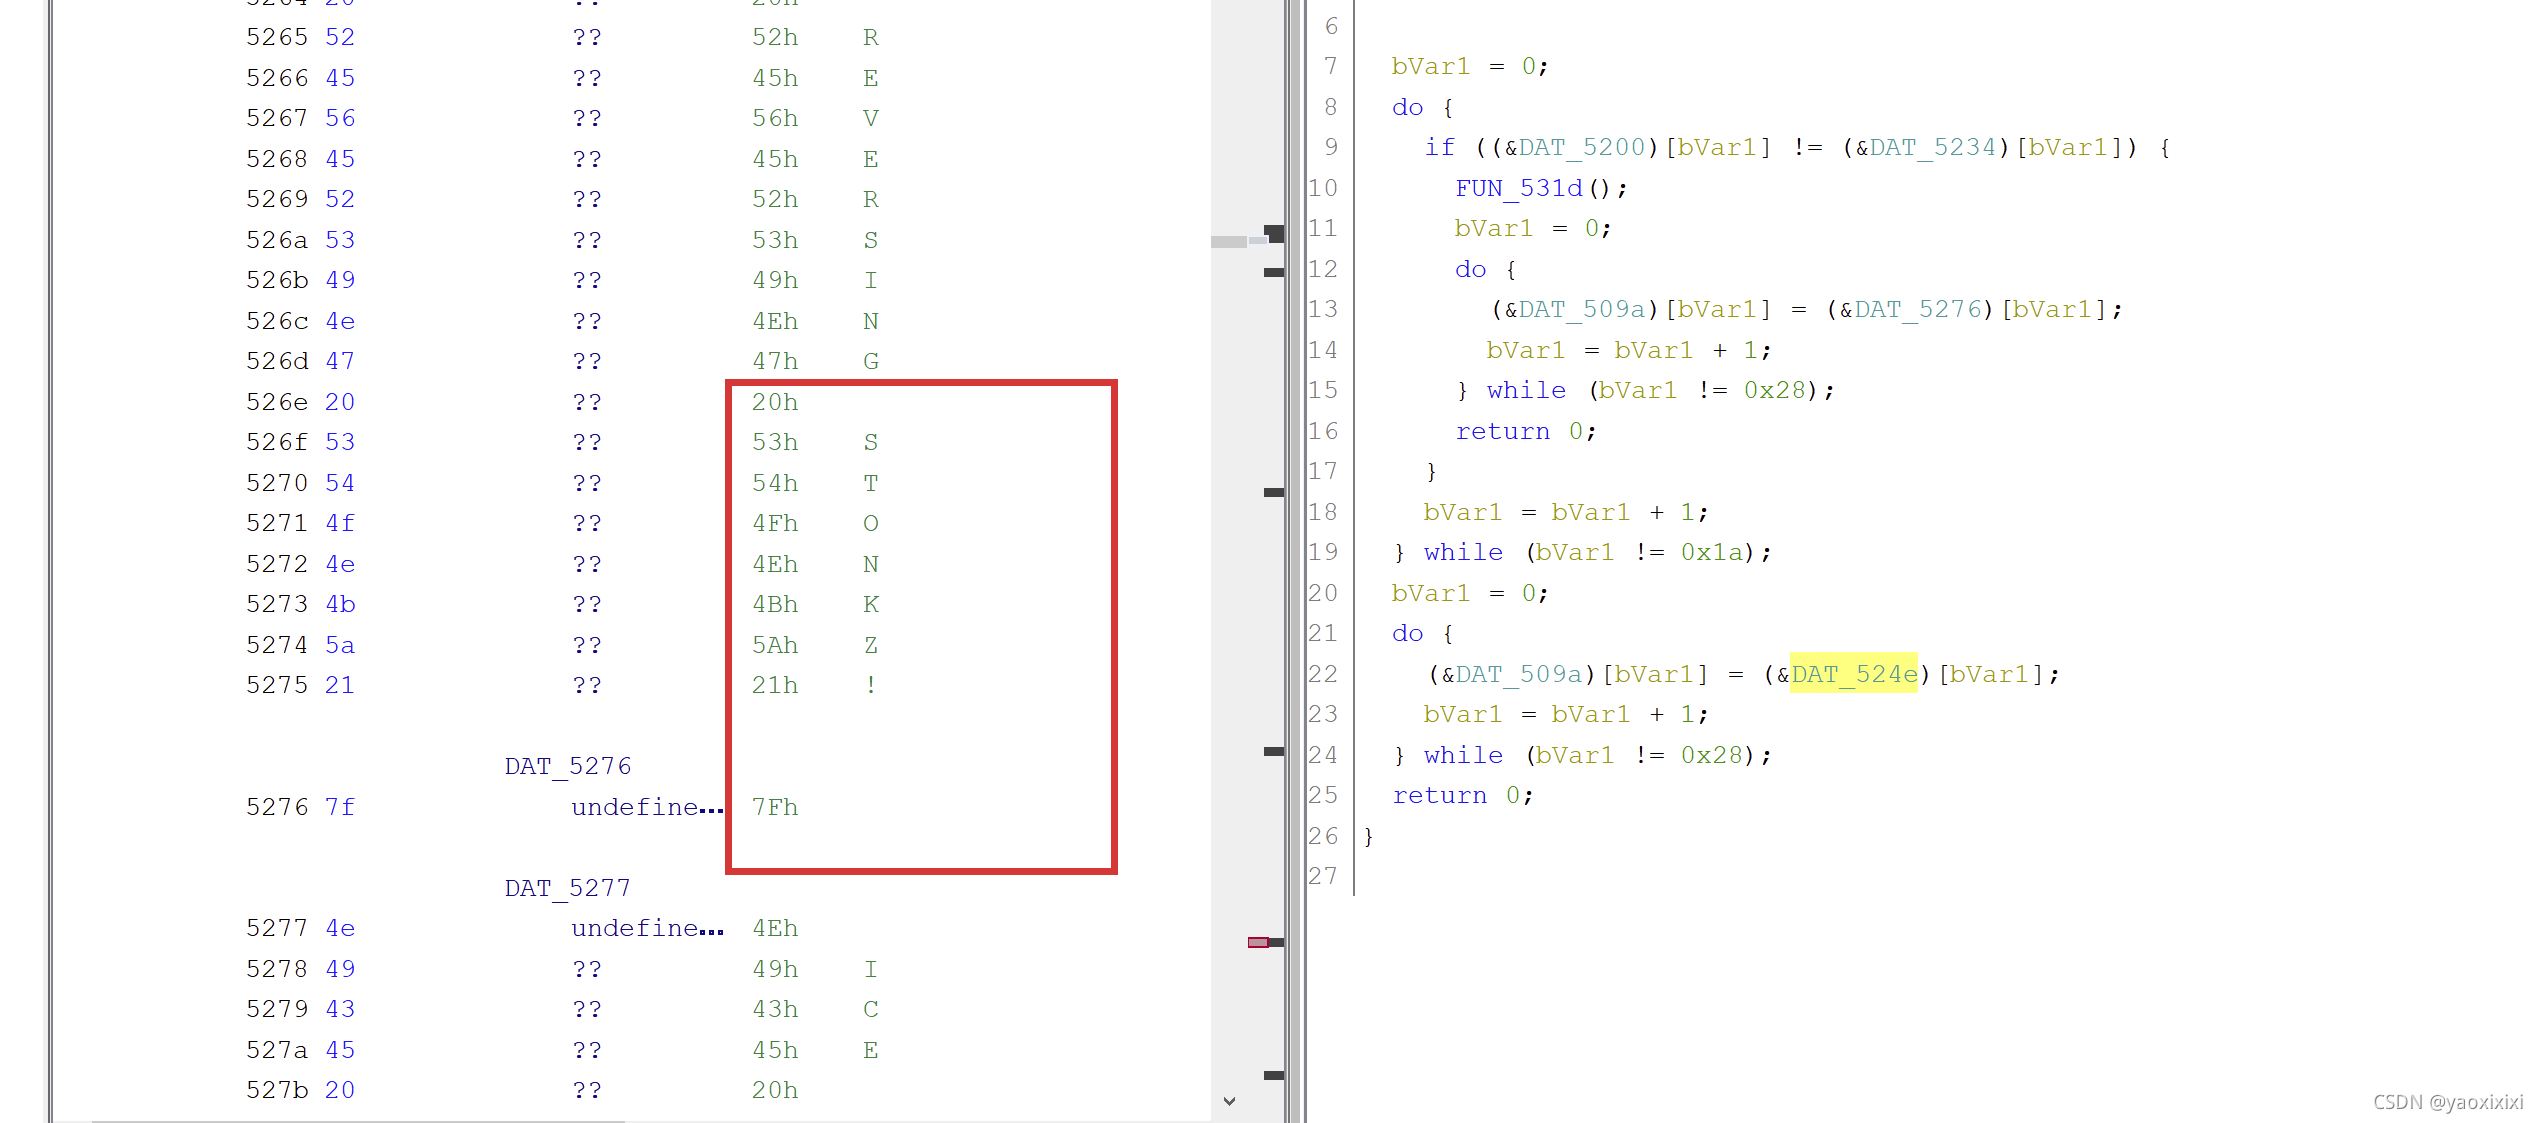Click DAT_5234 reference on line 9
Screen dimensions: 2538x1123
1932,148
